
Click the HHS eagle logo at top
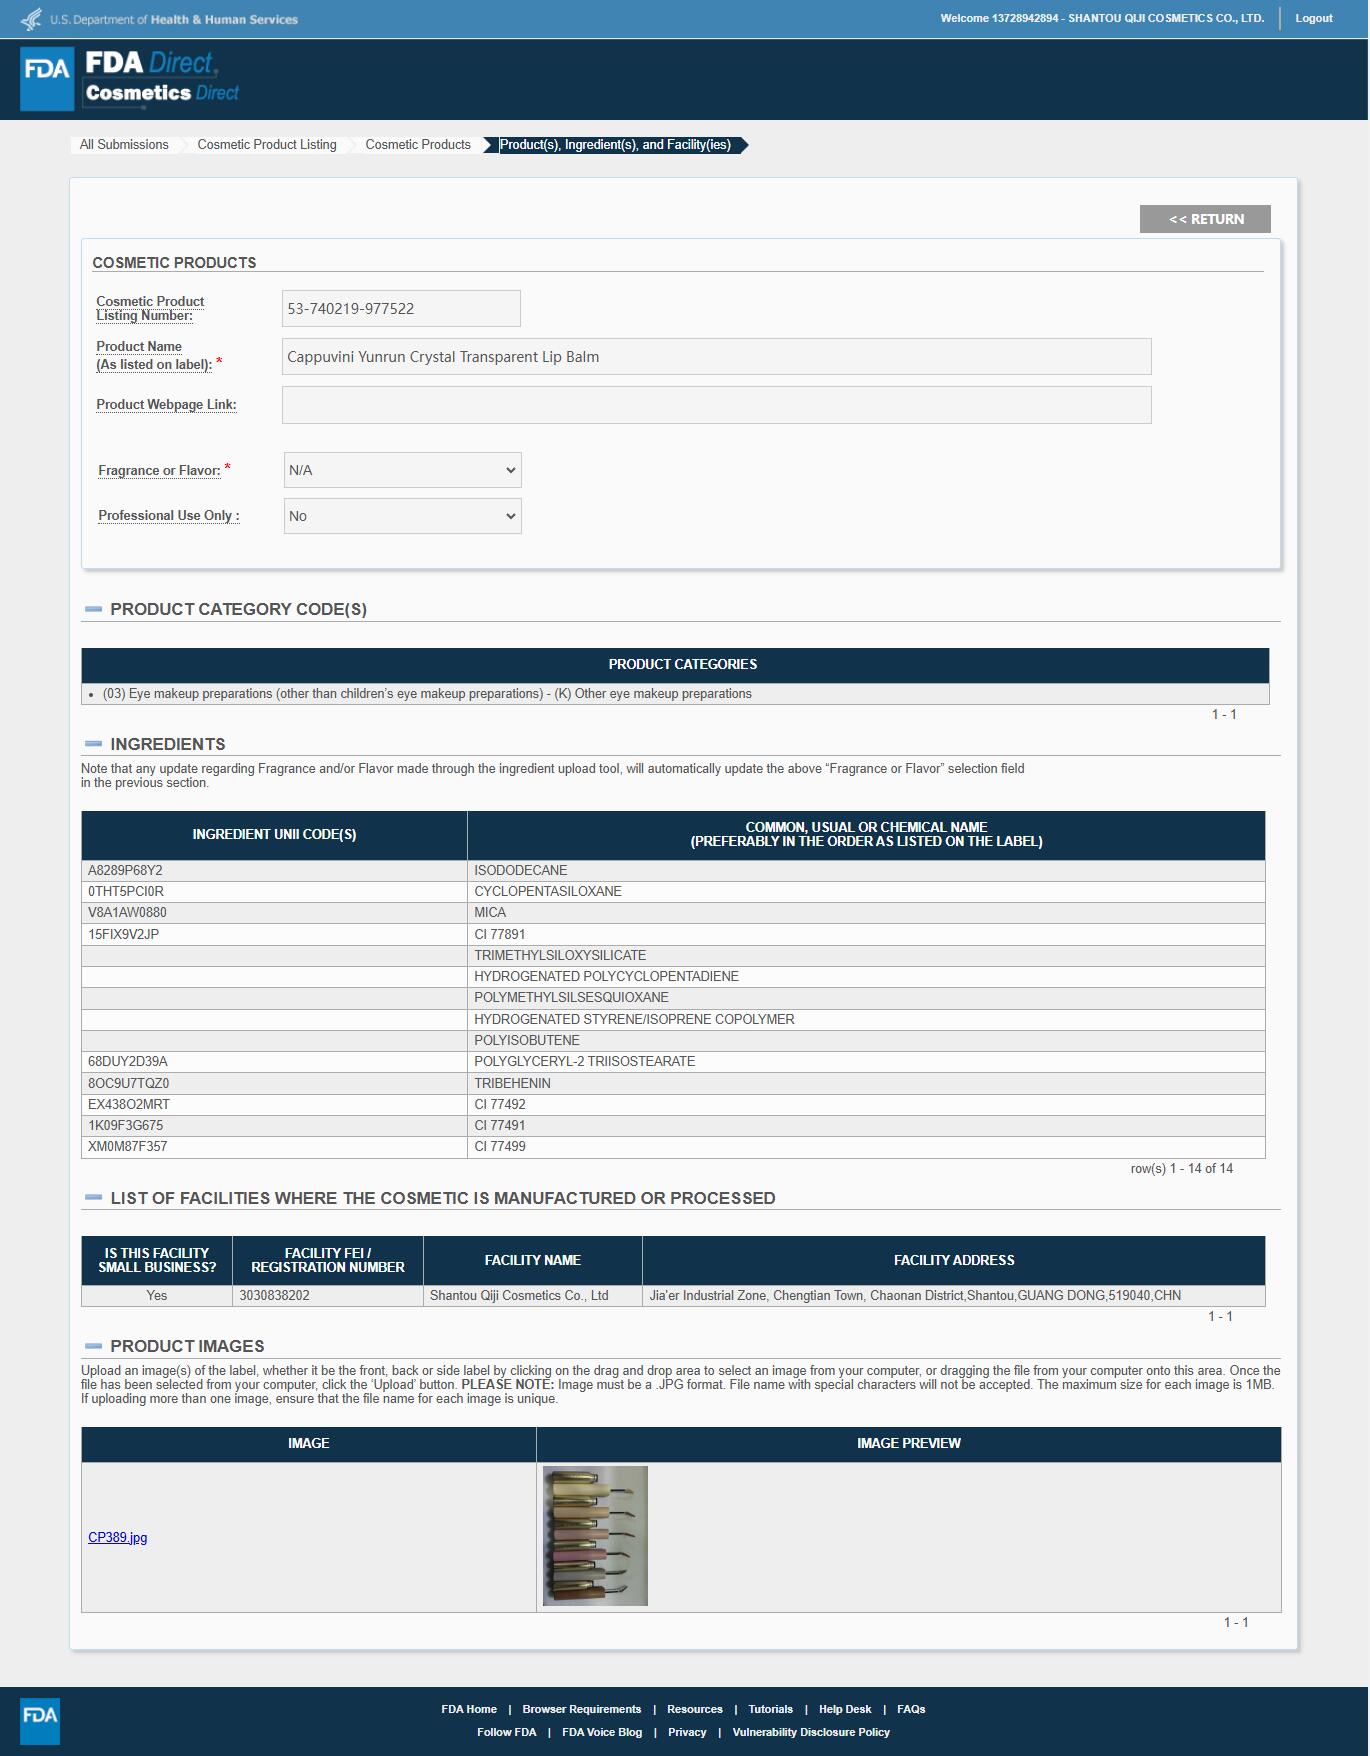(32, 19)
